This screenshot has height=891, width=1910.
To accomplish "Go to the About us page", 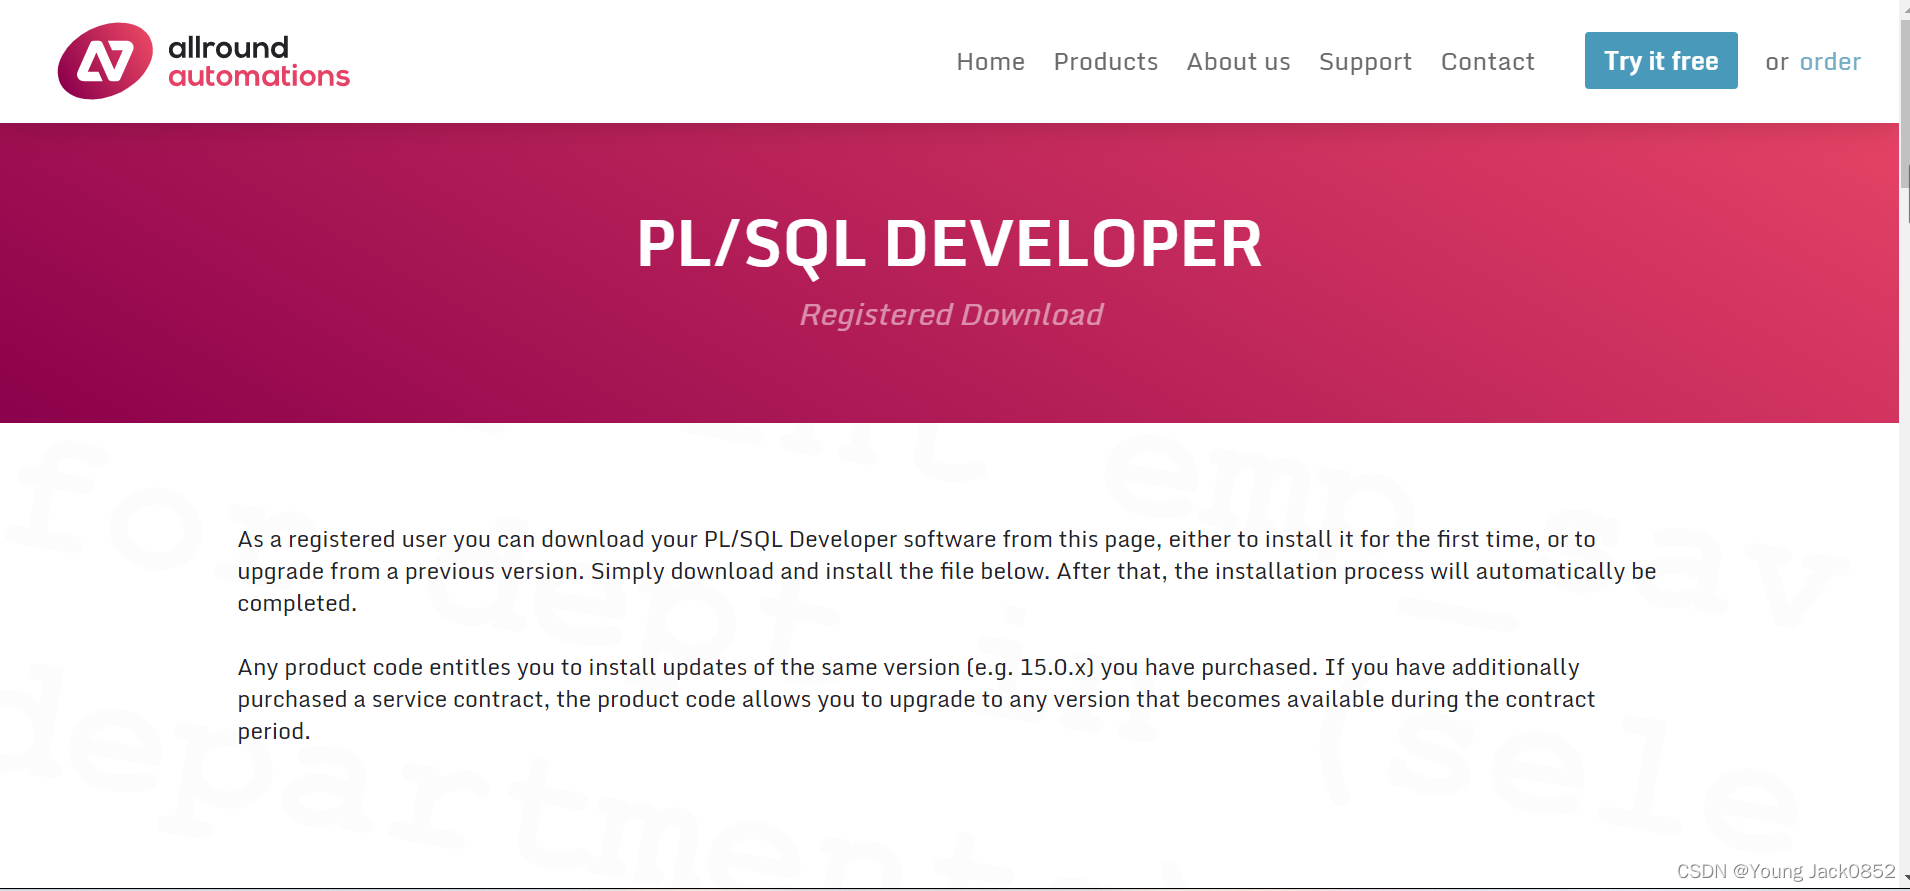I will (x=1238, y=62).
